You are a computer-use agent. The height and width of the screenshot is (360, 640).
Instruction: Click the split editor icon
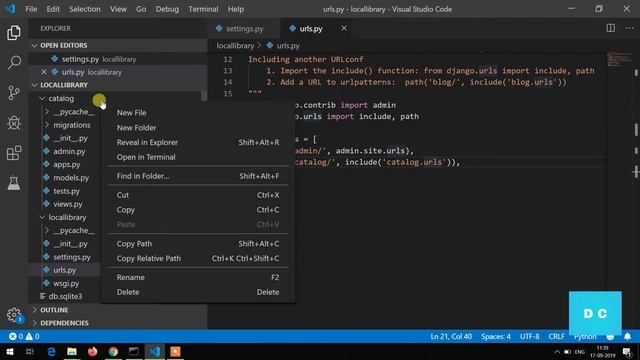[611, 28]
